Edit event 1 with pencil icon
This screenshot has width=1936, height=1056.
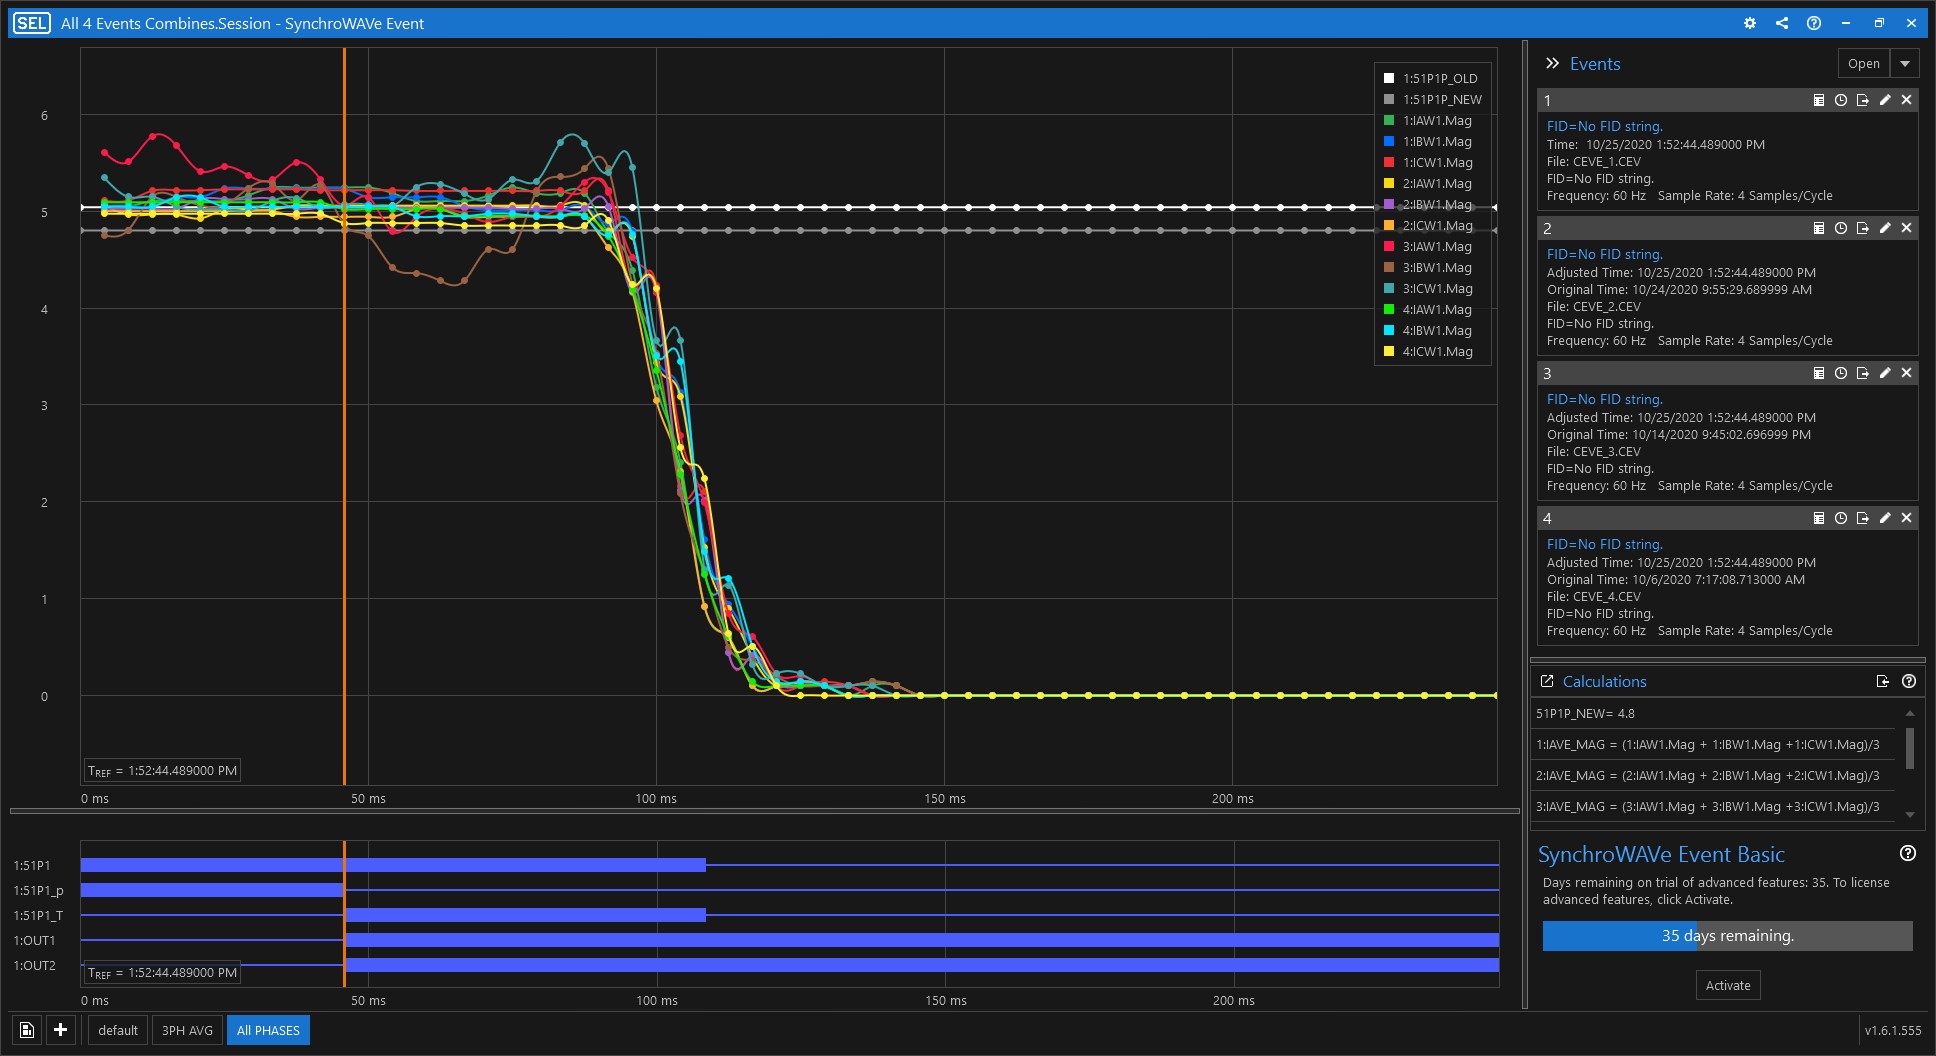[1885, 100]
